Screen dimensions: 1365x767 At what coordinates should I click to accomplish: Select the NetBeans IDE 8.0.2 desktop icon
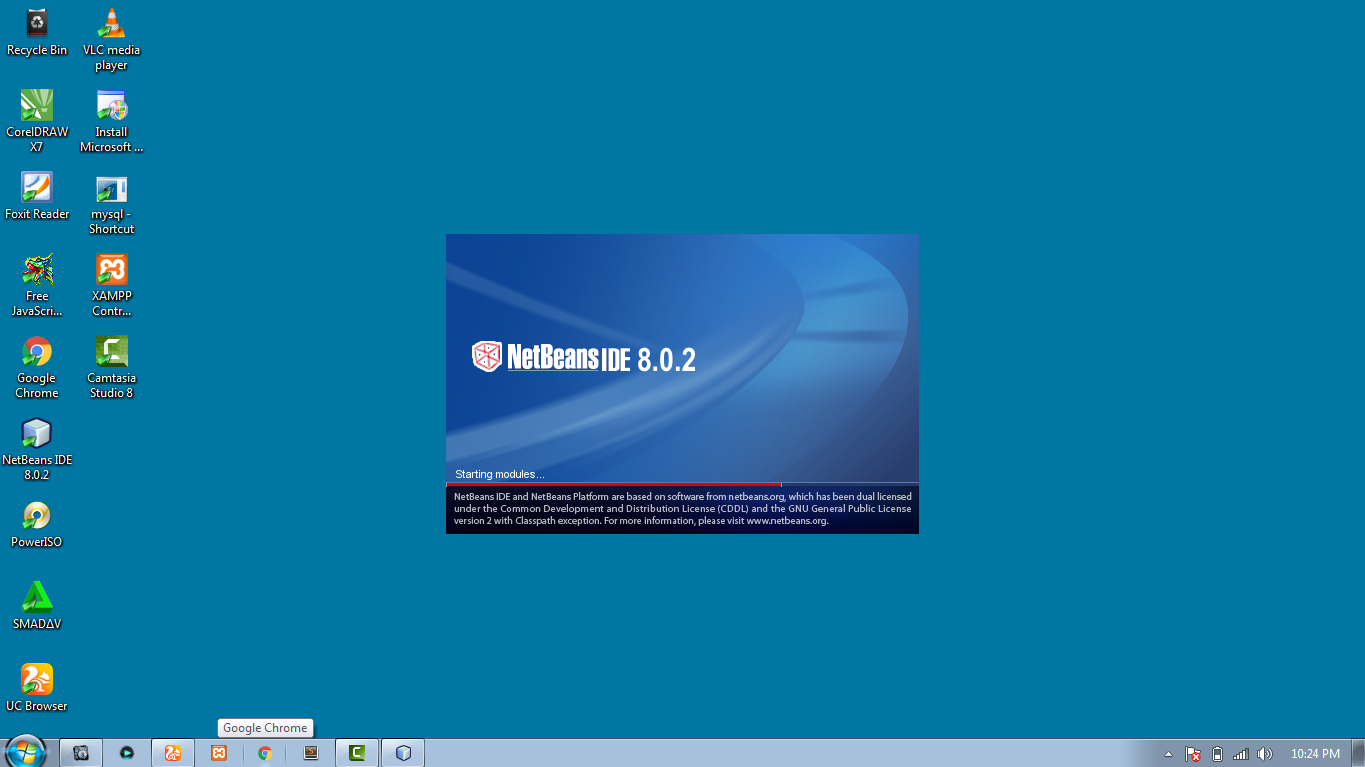(37, 450)
